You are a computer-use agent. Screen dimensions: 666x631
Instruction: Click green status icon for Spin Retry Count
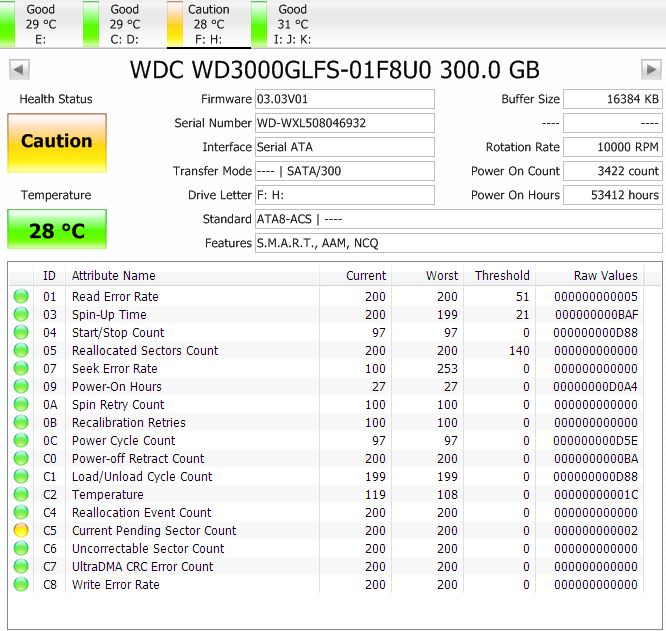tap(21, 404)
